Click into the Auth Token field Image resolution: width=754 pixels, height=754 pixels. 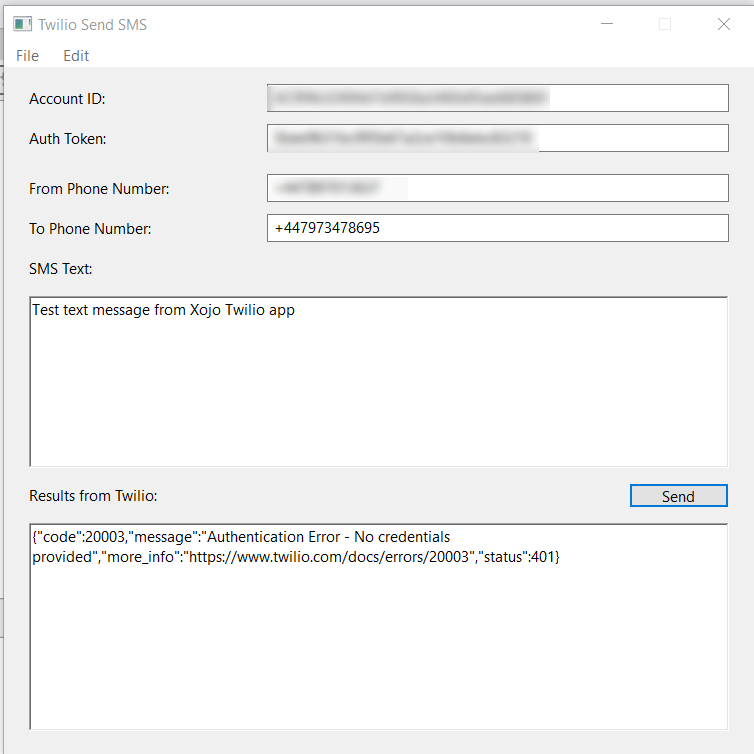click(497, 138)
